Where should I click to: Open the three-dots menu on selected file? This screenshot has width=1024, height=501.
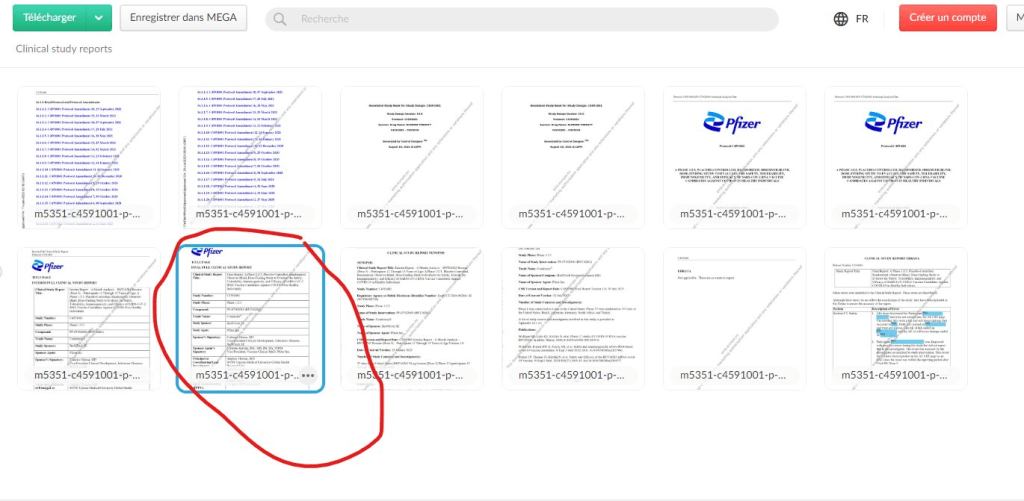[x=306, y=376]
